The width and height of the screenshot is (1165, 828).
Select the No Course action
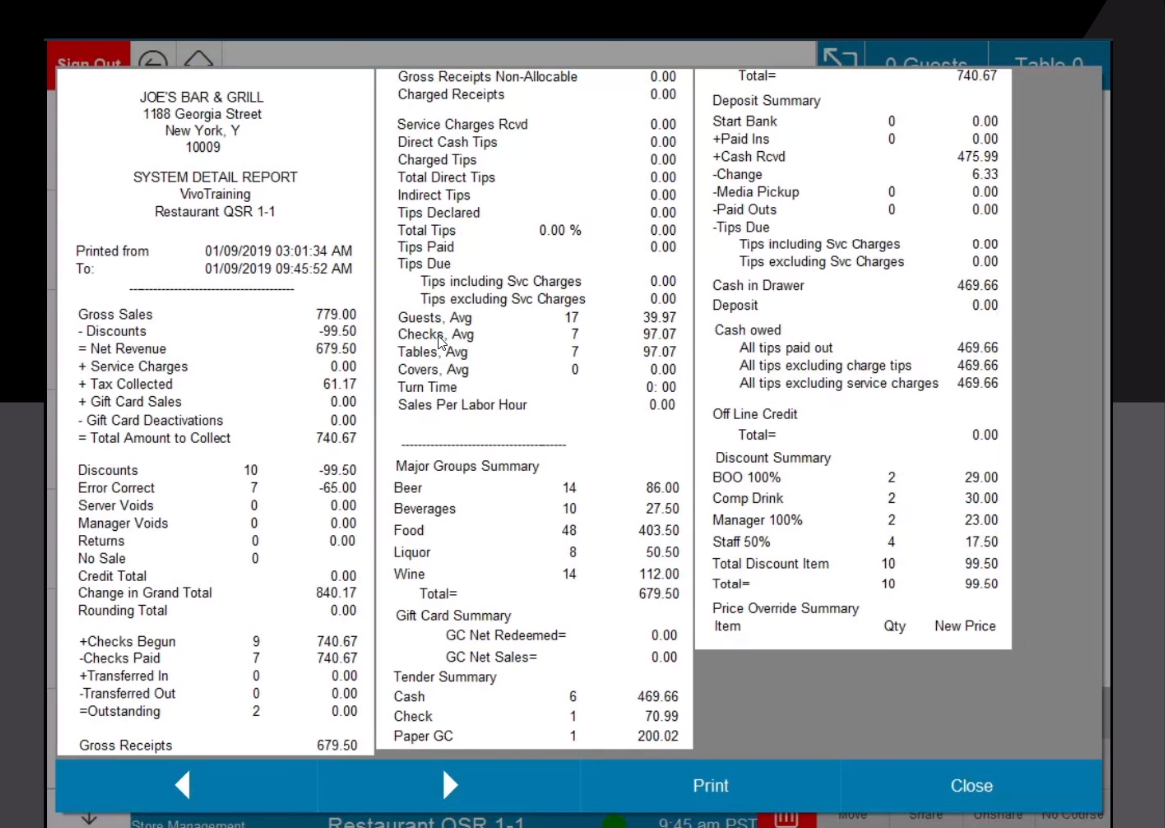pyautogui.click(x=1072, y=816)
